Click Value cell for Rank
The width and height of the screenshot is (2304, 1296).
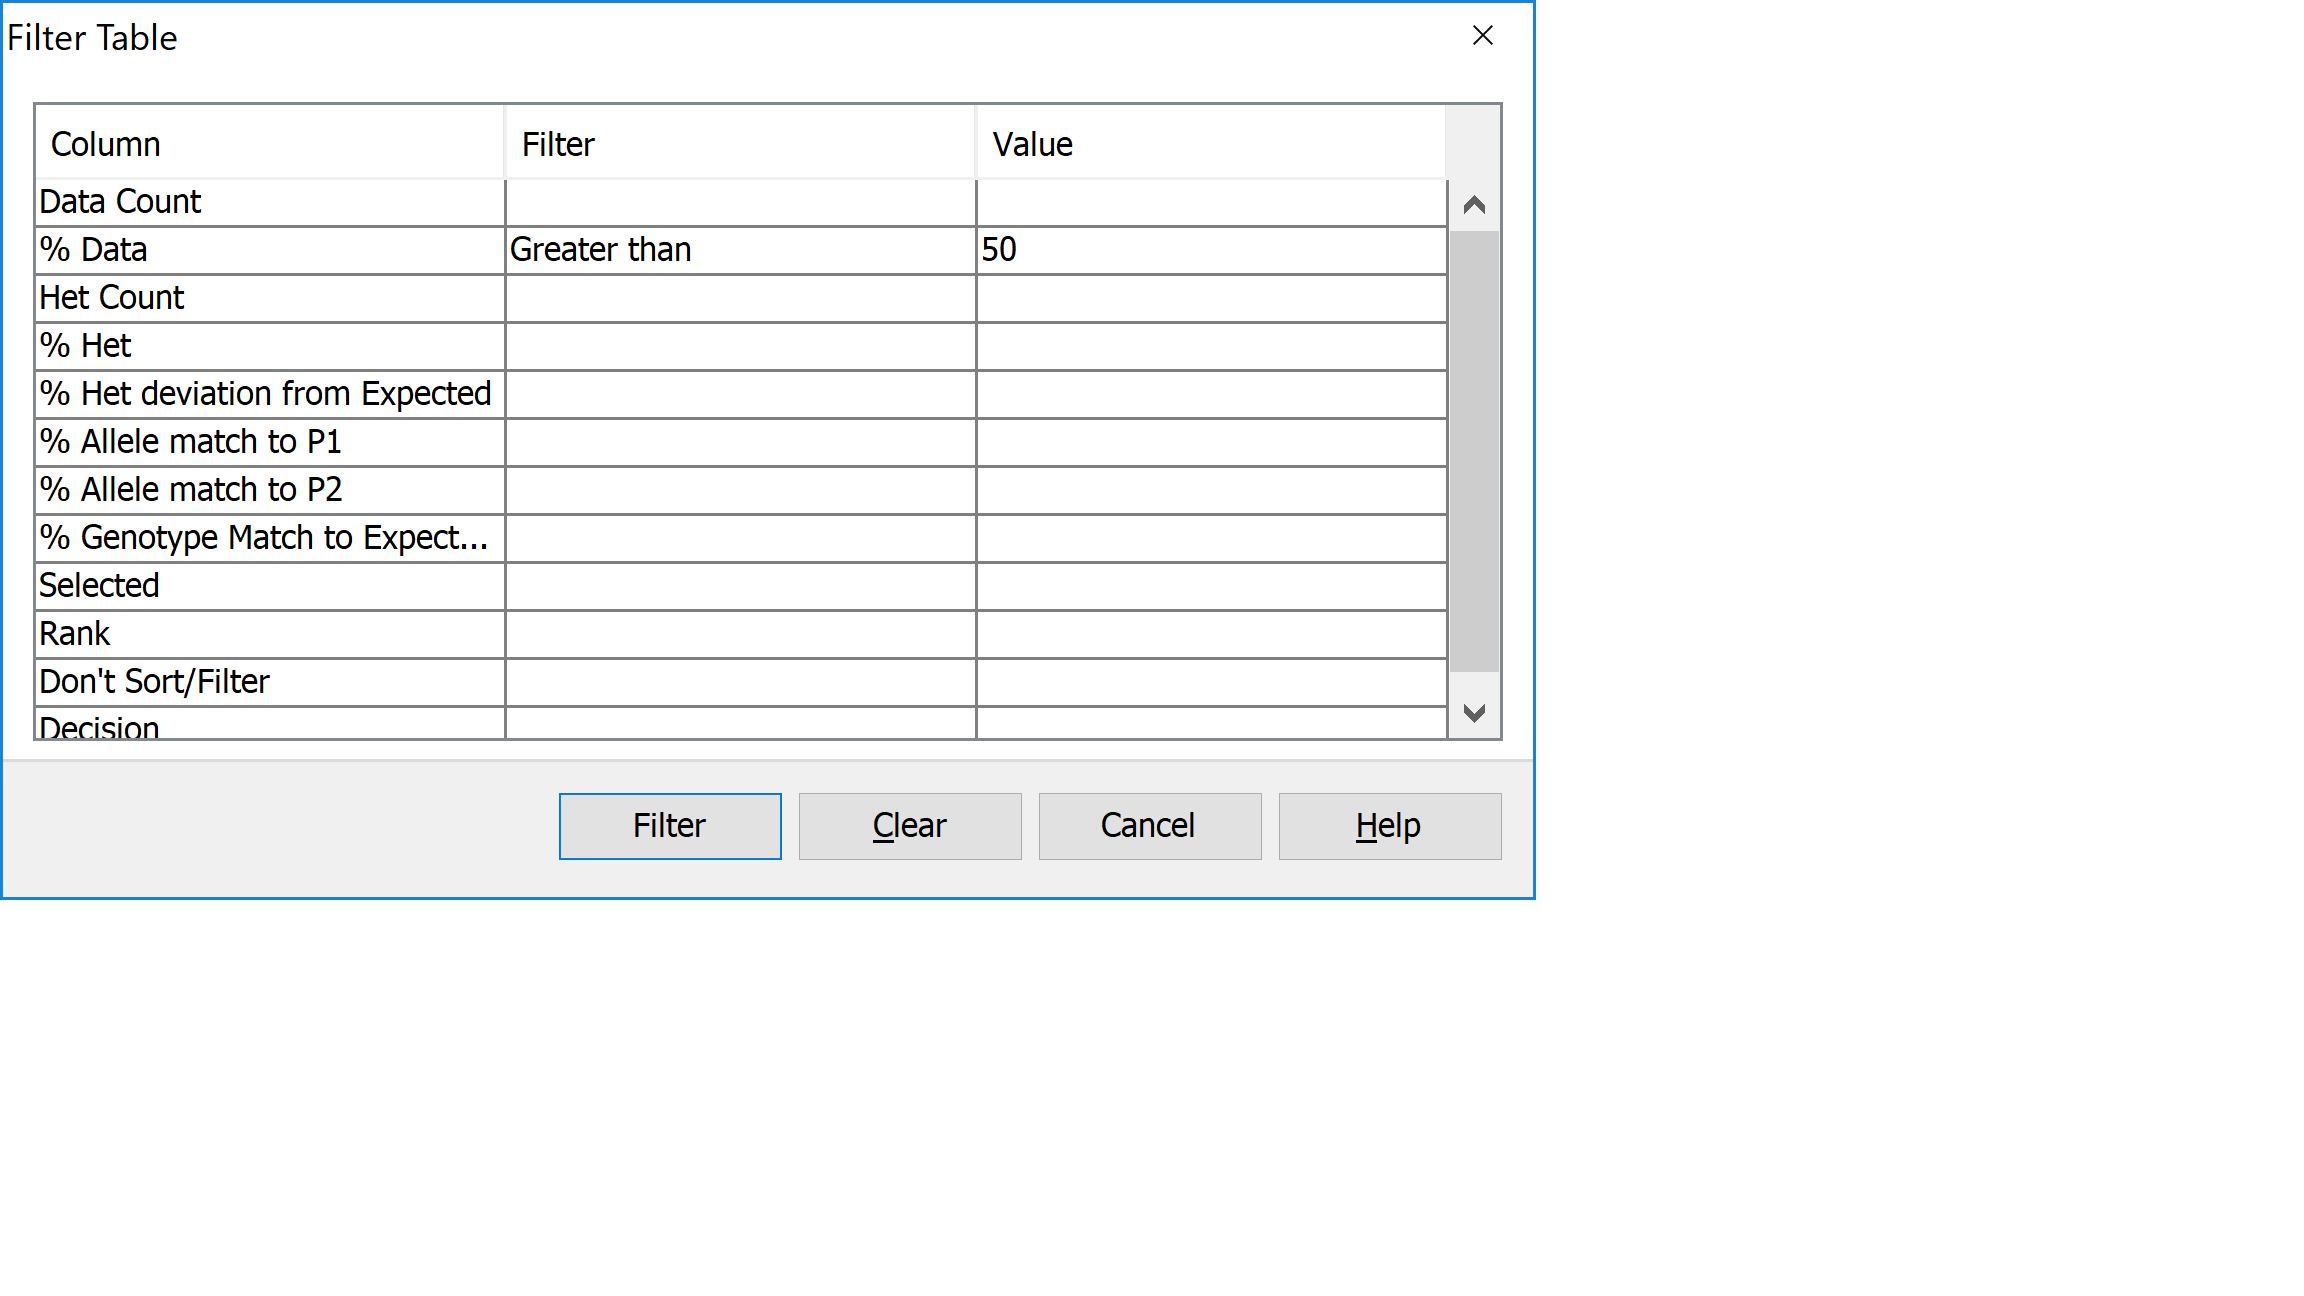(x=1211, y=634)
